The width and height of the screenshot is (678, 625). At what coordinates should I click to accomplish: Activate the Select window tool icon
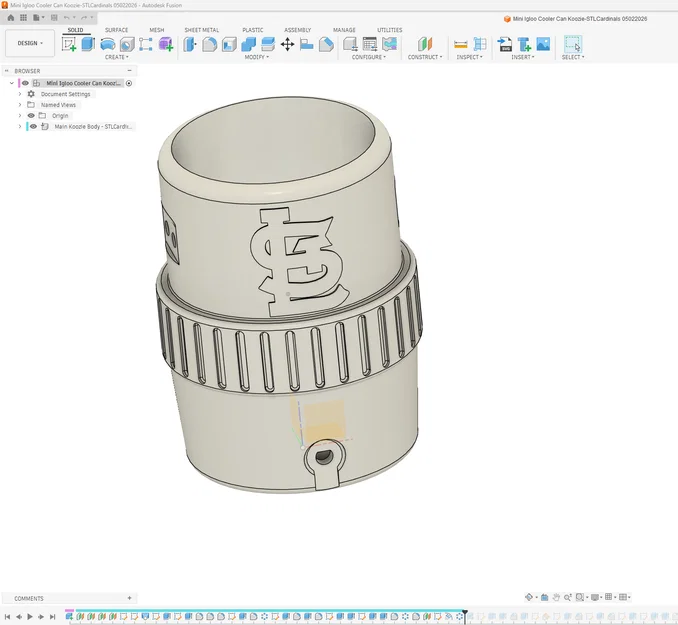573,44
